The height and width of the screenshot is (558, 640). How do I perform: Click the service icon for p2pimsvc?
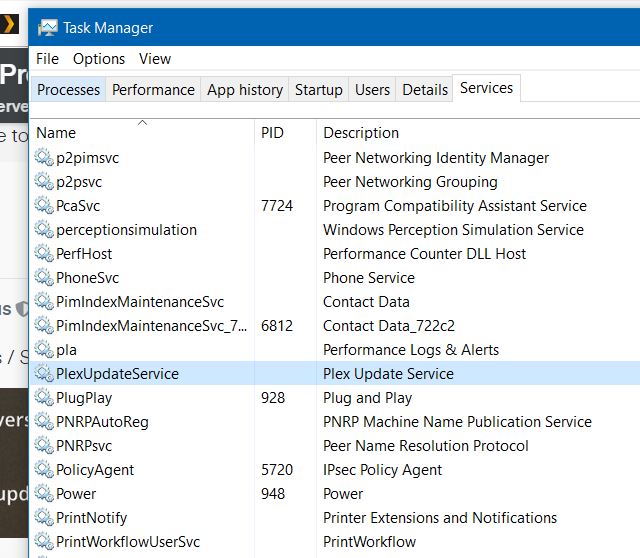point(44,158)
